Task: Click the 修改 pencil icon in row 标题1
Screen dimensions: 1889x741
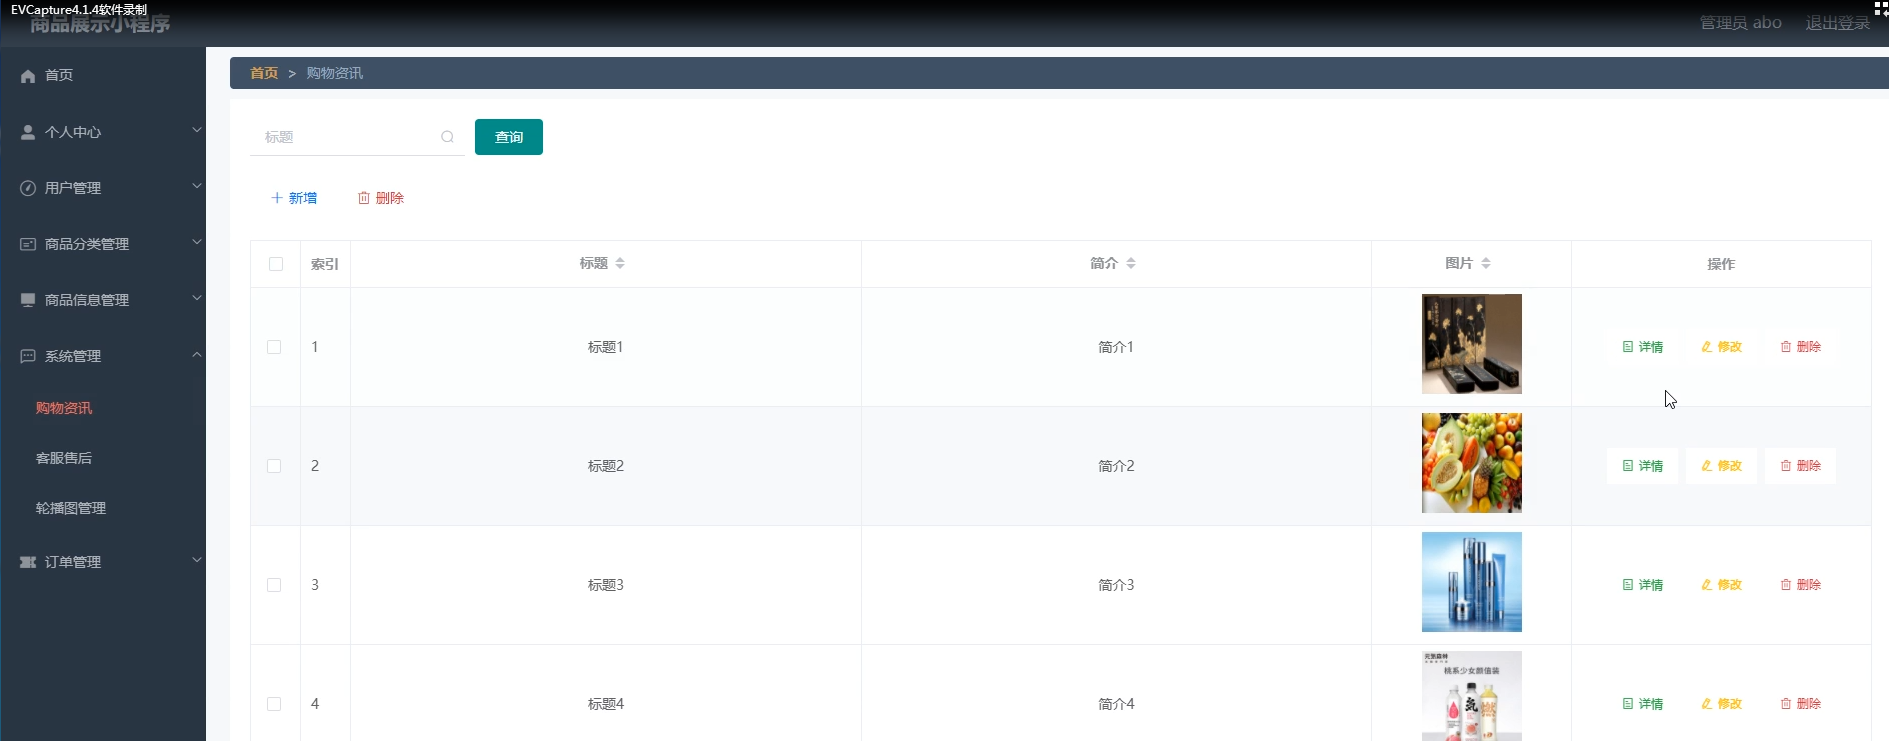Action: click(1707, 347)
